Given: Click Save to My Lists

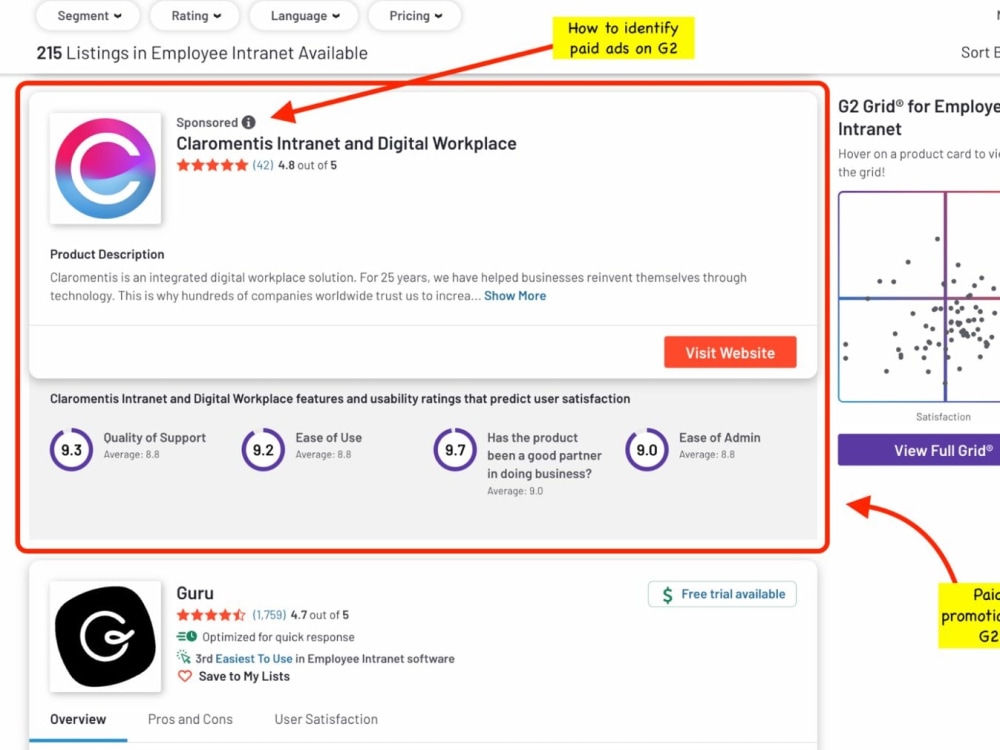Looking at the screenshot, I should pyautogui.click(x=244, y=677).
